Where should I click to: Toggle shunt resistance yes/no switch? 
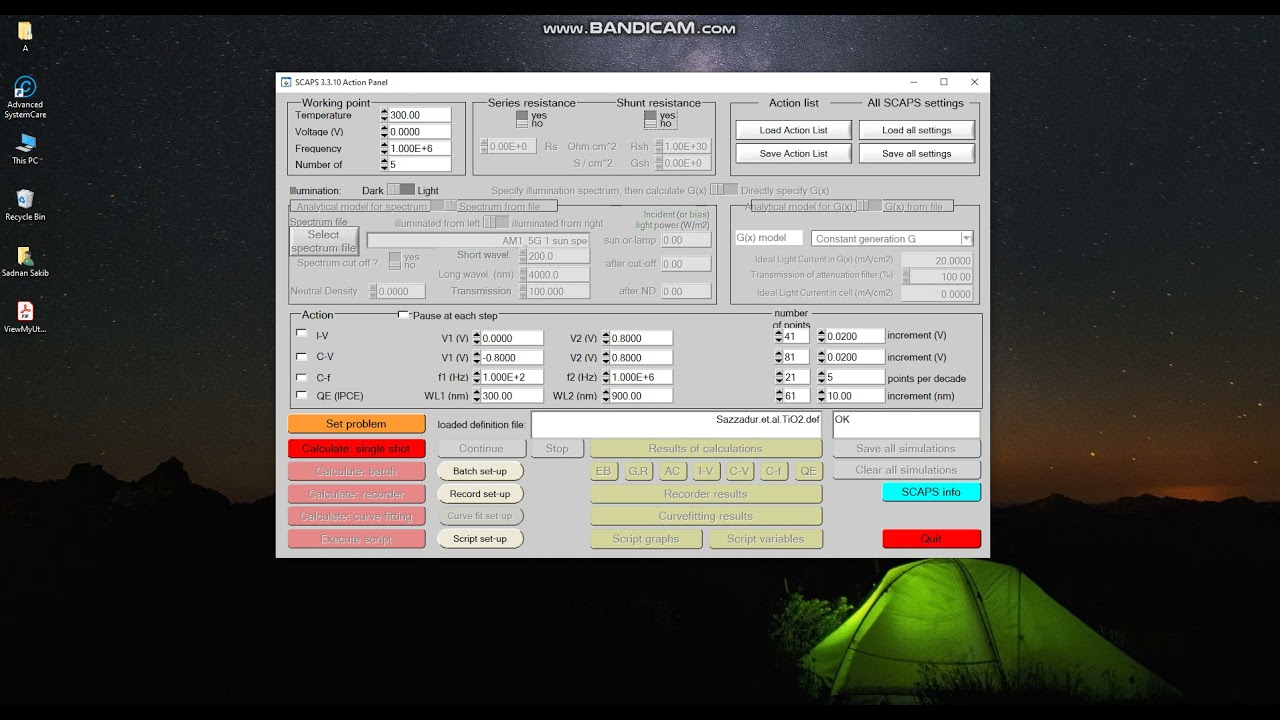[x=651, y=119]
